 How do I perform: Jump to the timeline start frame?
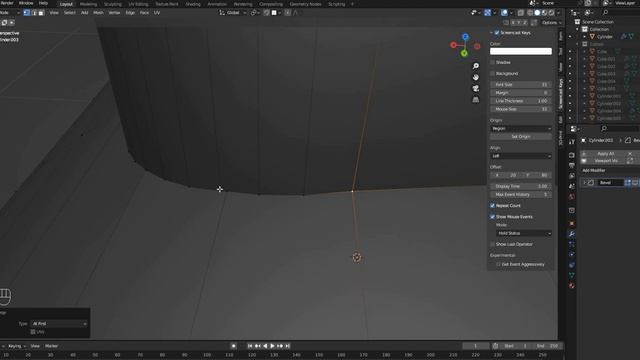coord(250,346)
